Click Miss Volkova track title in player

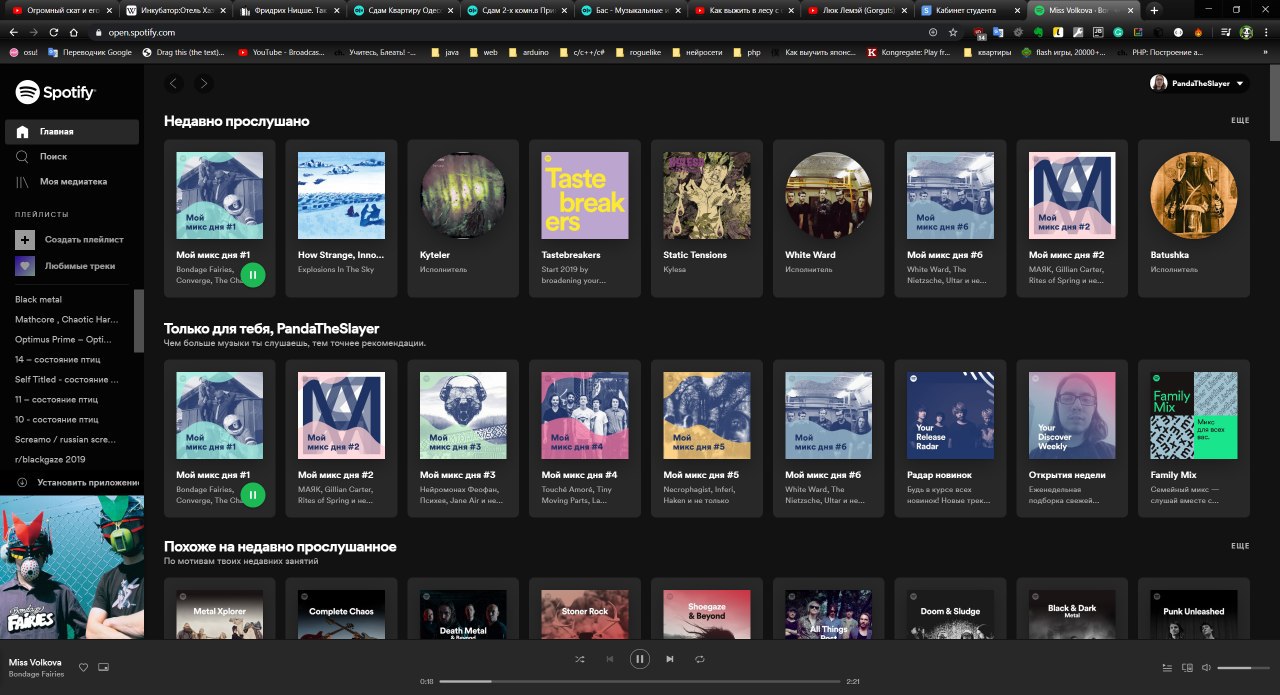point(35,662)
